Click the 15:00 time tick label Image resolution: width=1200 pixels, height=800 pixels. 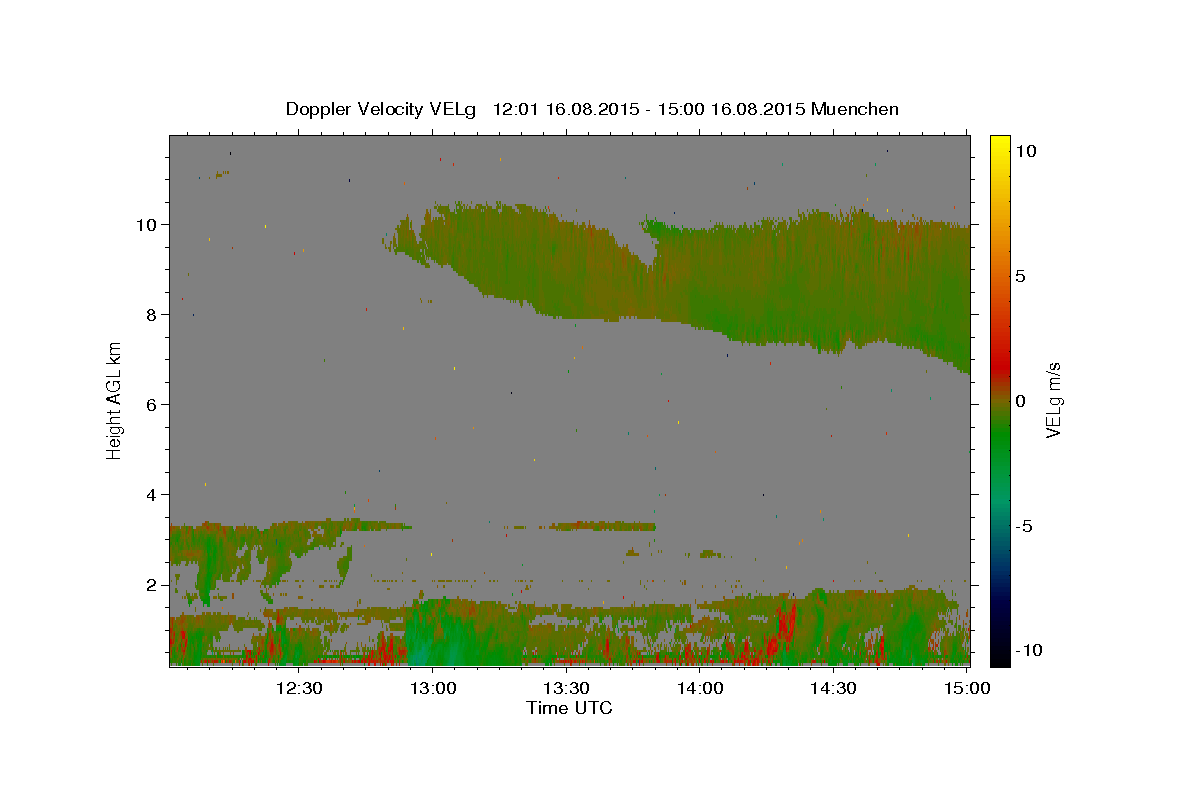point(966,688)
